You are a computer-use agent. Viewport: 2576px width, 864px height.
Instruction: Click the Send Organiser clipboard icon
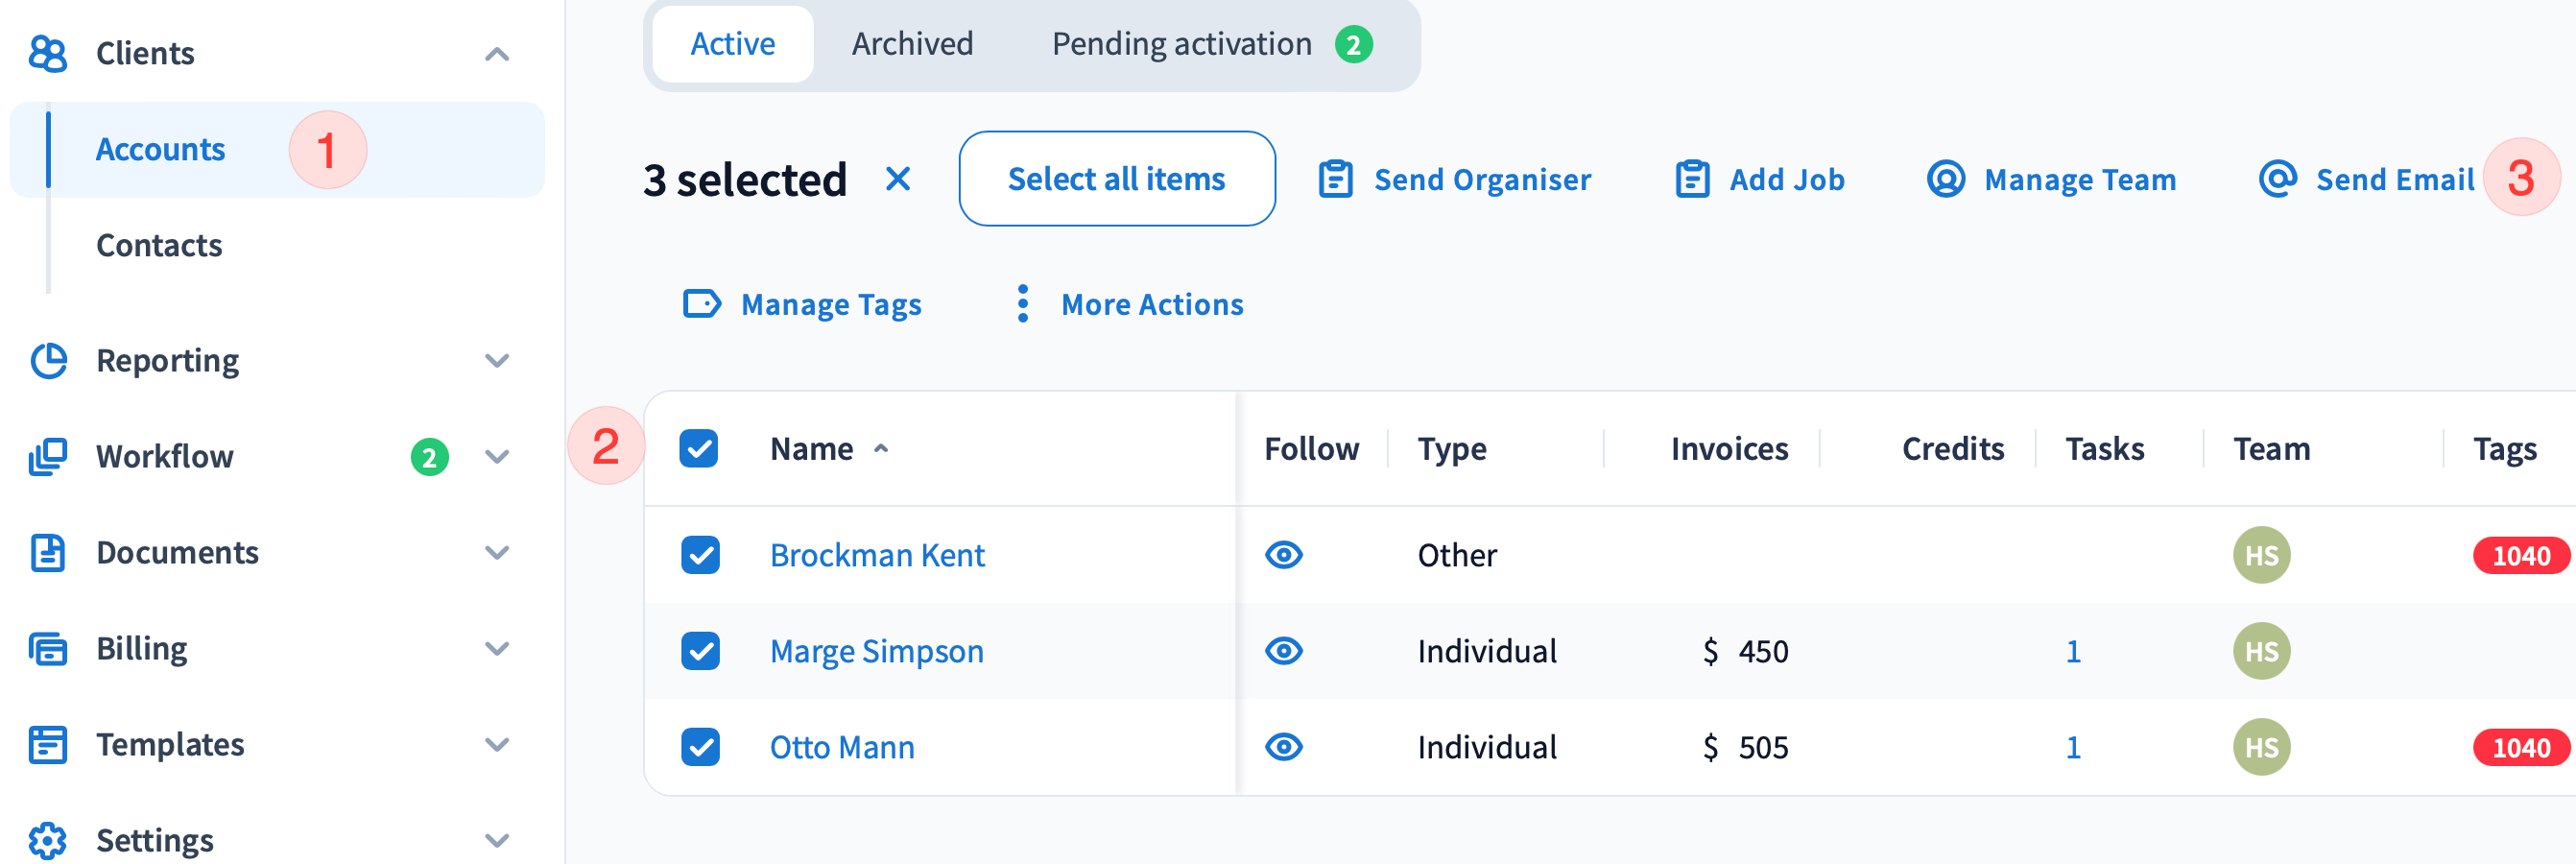click(x=1335, y=180)
